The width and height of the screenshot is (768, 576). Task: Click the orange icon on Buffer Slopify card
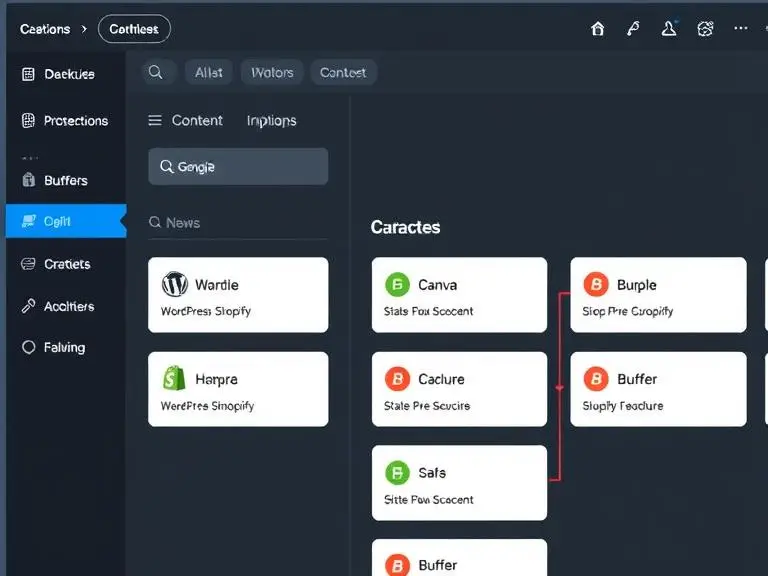(596, 379)
